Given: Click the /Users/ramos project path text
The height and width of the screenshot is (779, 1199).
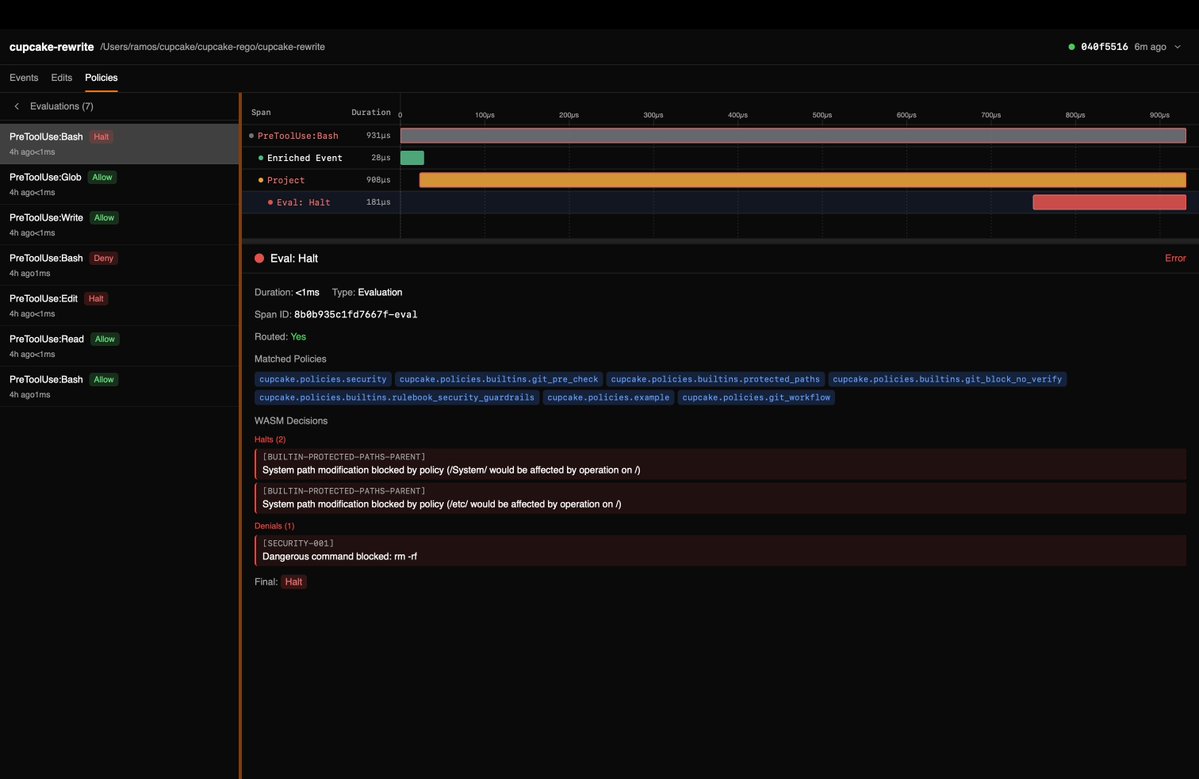Looking at the screenshot, I should (x=213, y=47).
